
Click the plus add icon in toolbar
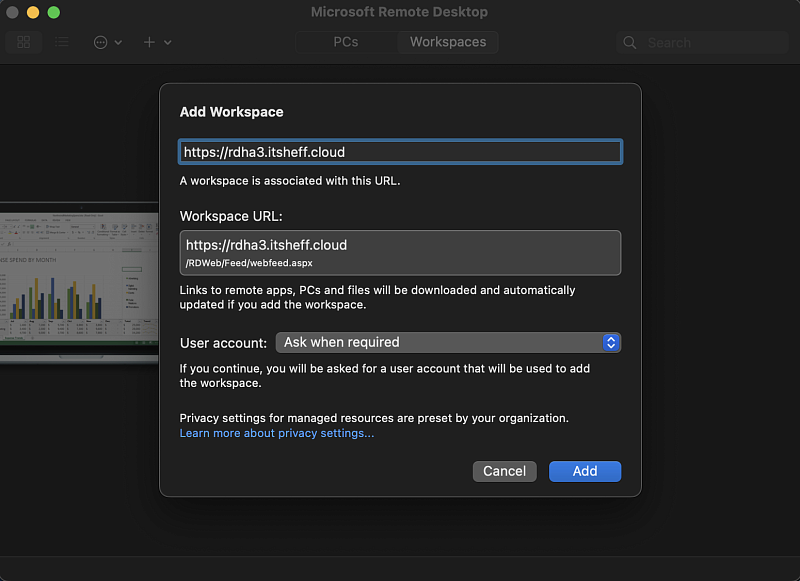pos(149,42)
